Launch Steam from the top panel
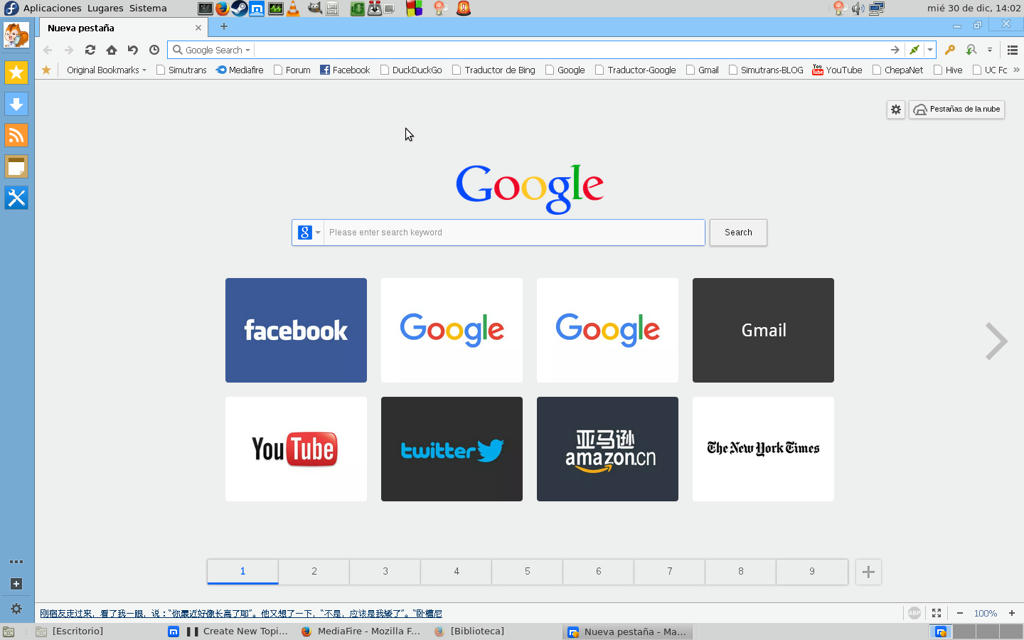This screenshot has height=640, width=1024. (240, 8)
